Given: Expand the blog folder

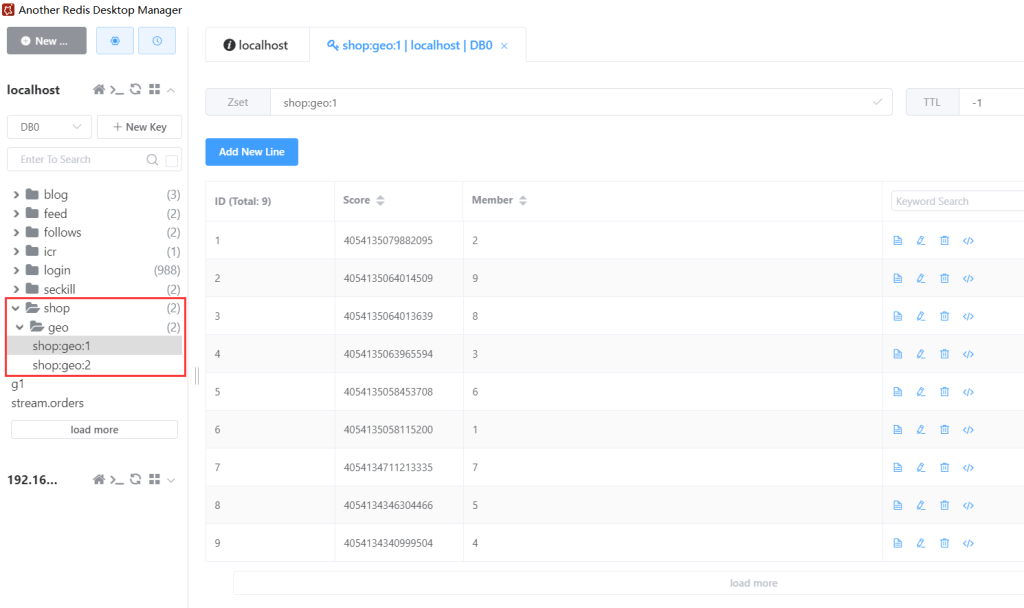Looking at the screenshot, I should tap(17, 195).
